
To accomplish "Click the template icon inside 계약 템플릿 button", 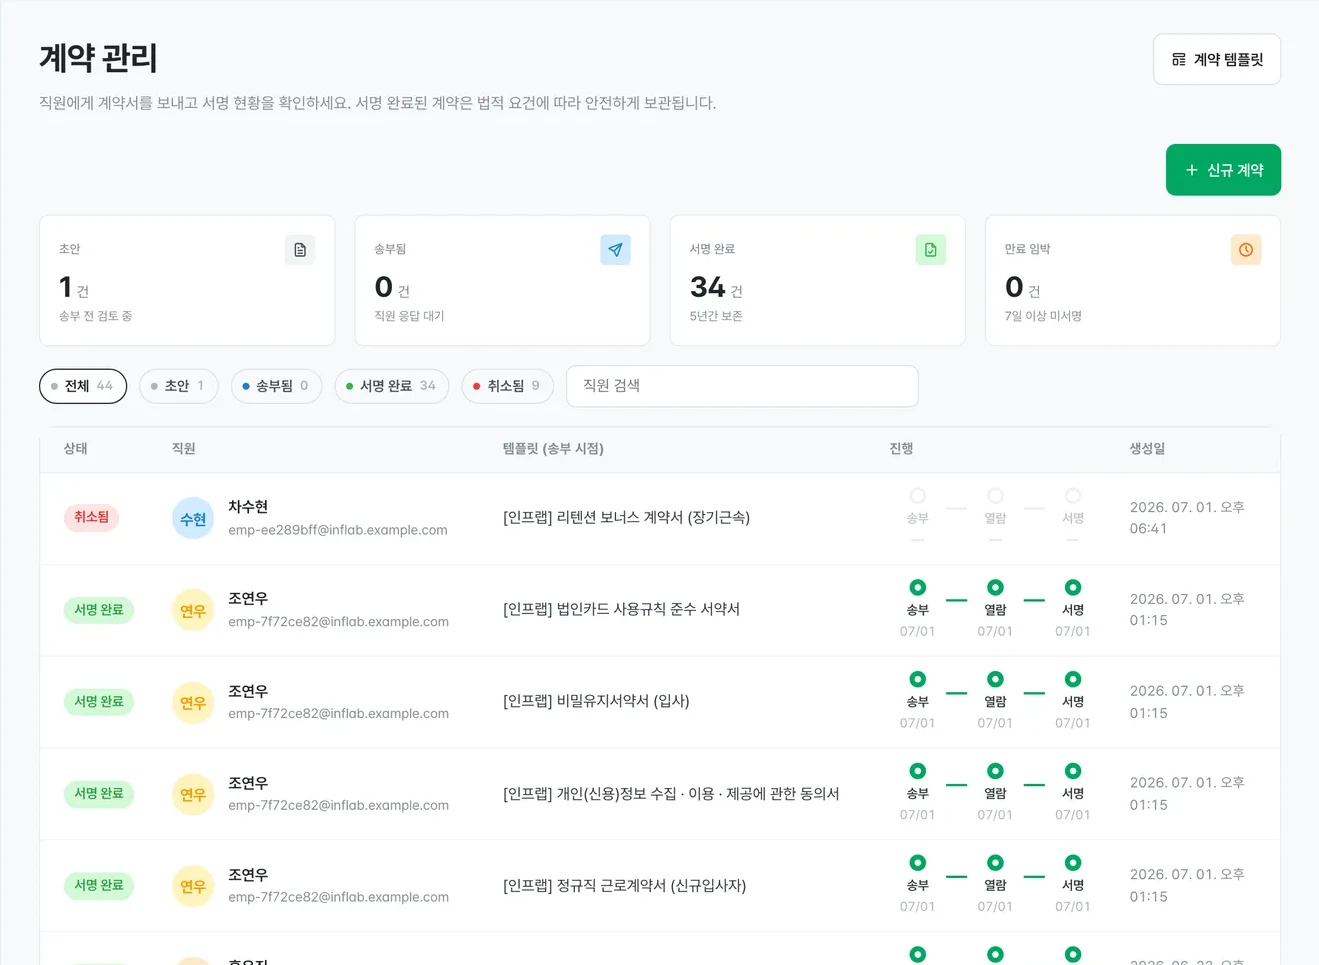I will pyautogui.click(x=1179, y=60).
